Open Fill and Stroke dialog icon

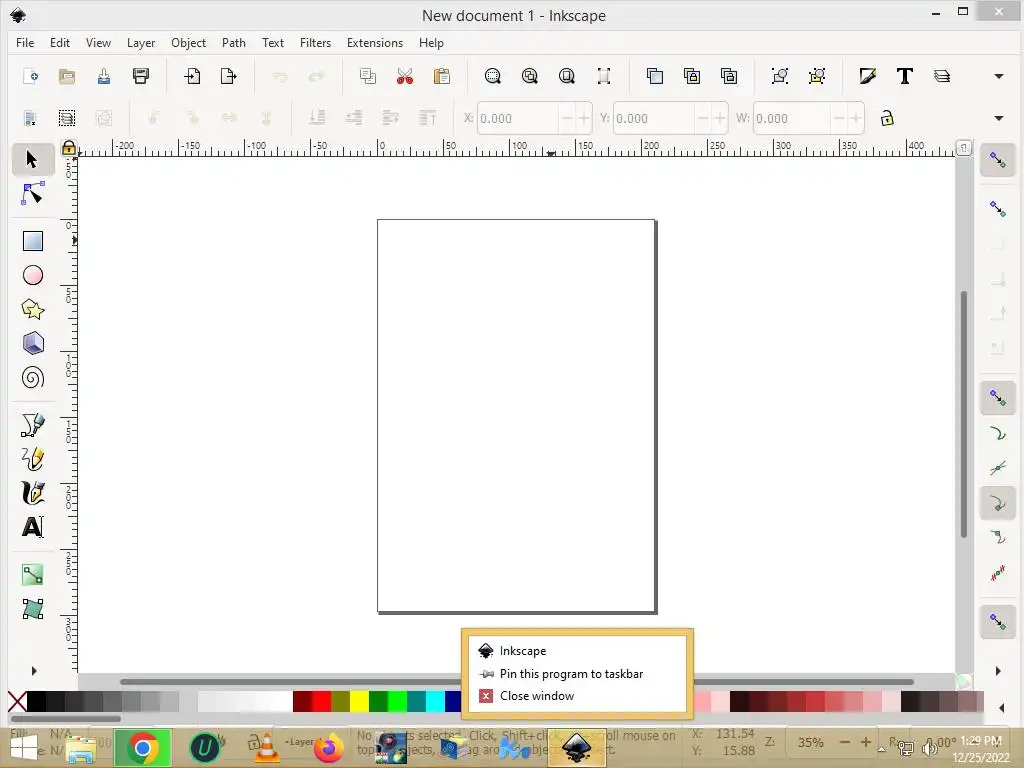[867, 76]
